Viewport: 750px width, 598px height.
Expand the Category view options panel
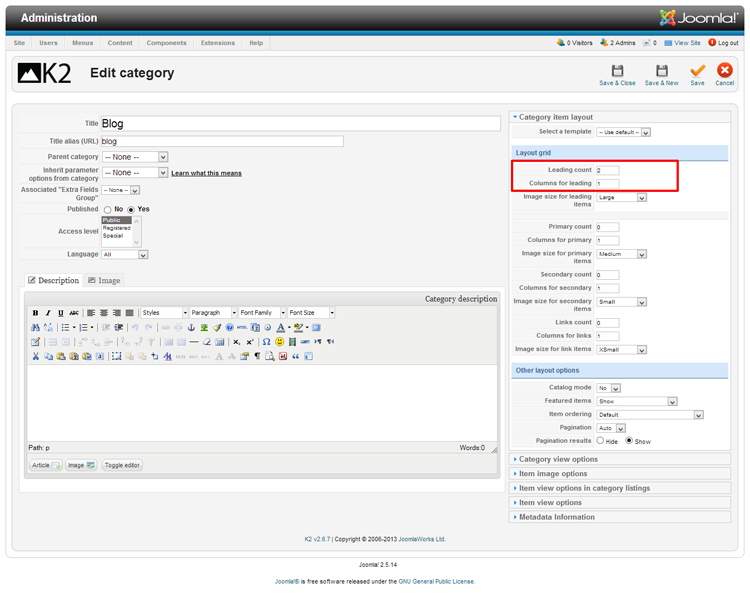click(x=558, y=459)
